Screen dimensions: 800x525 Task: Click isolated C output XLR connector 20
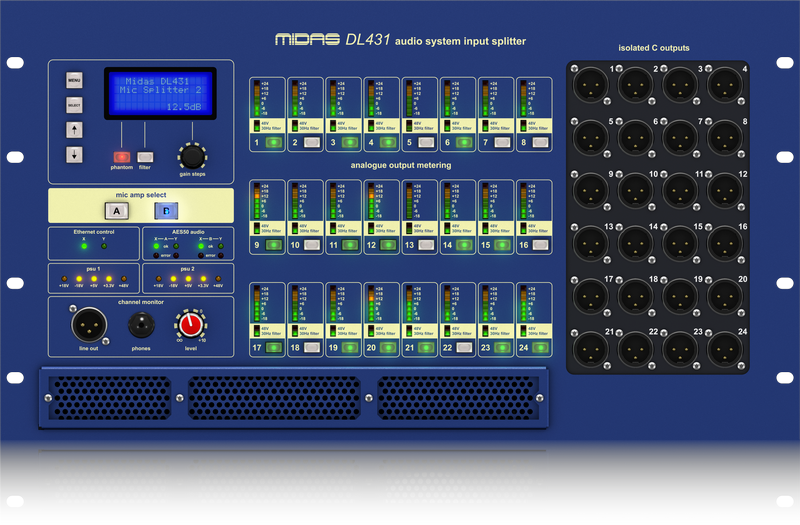point(725,296)
